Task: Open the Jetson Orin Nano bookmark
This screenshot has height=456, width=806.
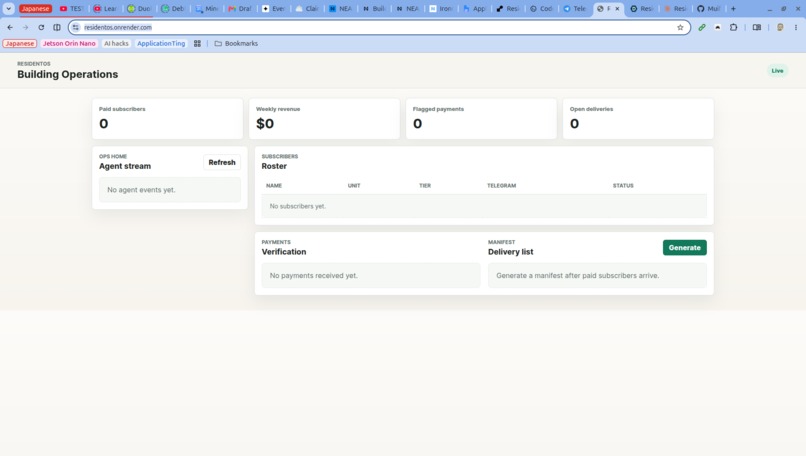Action: [x=69, y=44]
